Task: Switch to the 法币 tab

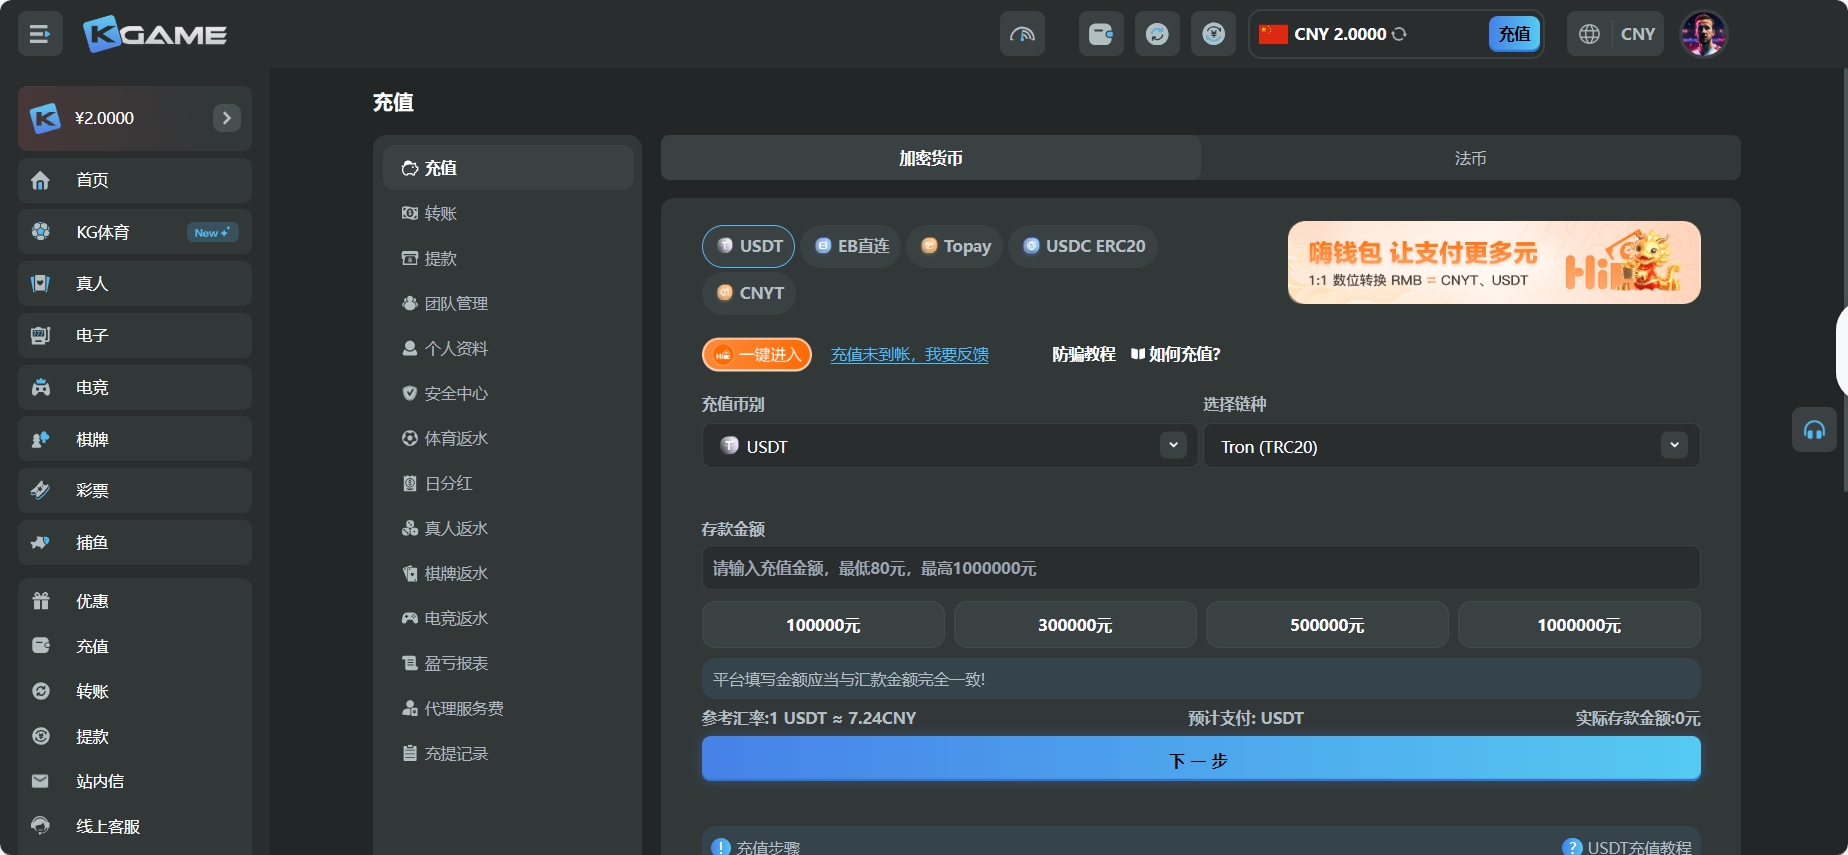Action: pyautogui.click(x=1470, y=158)
